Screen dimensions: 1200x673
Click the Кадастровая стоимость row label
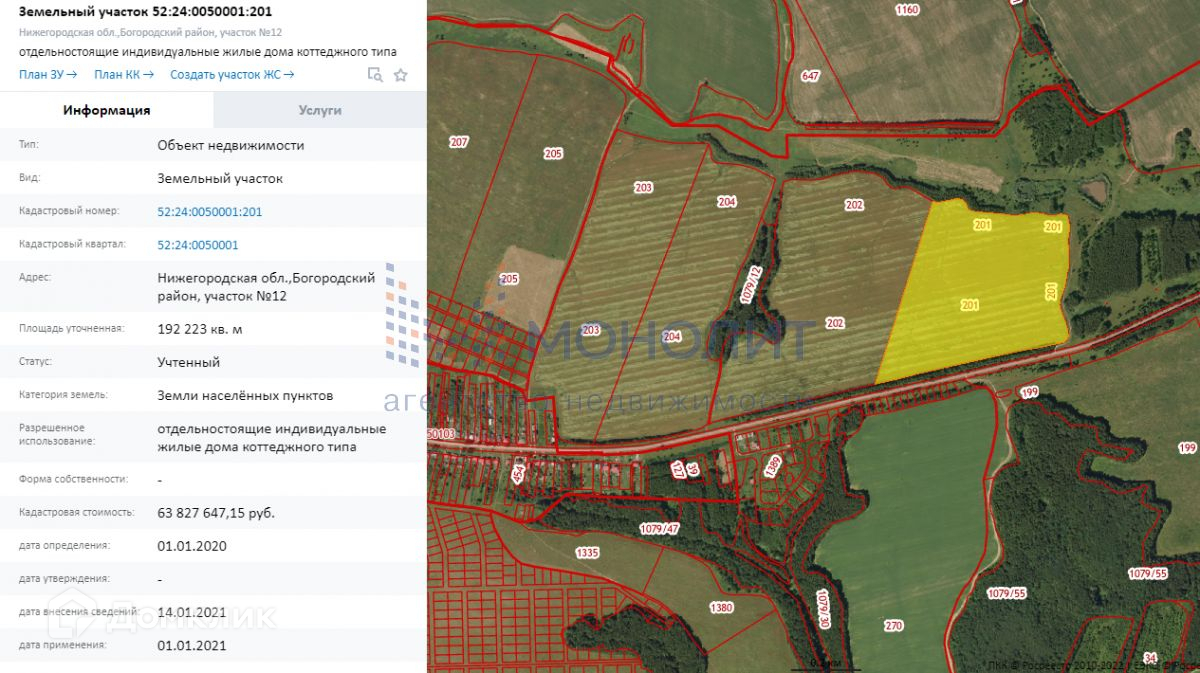point(76,512)
